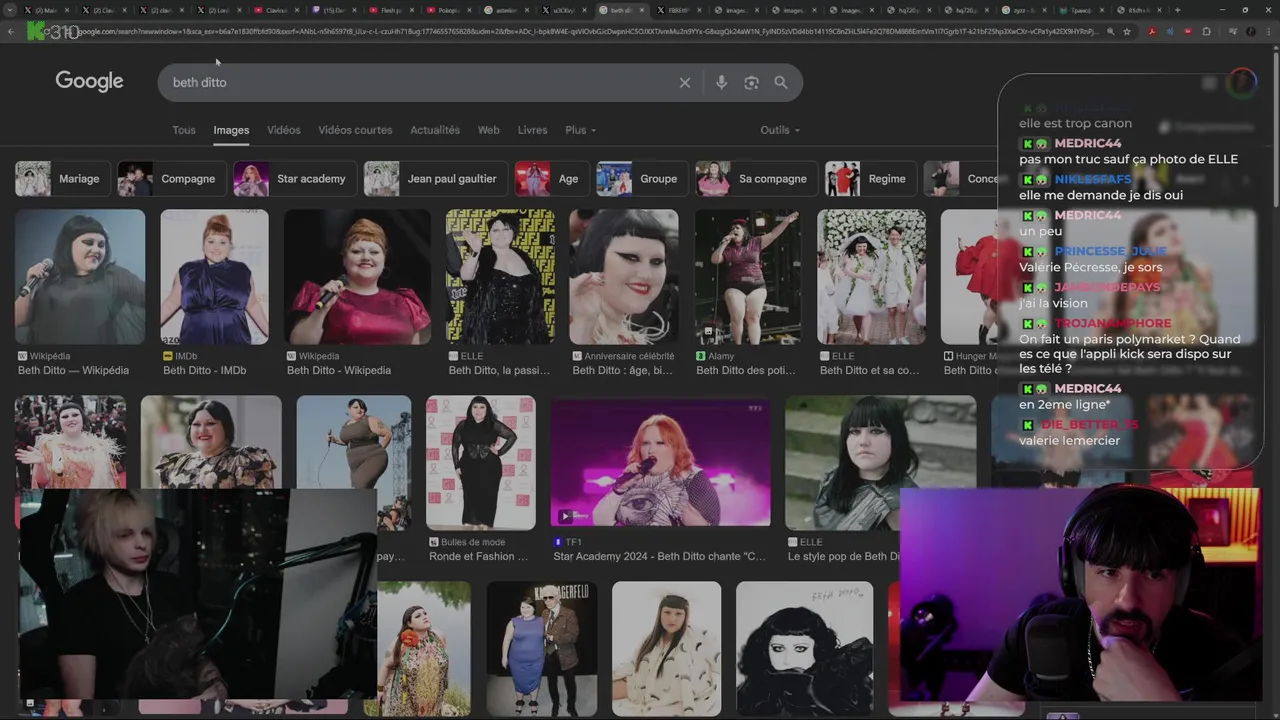Viewport: 1280px width, 720px height.
Task: Filter images by 'Sa compagne' chip
Action: click(756, 179)
